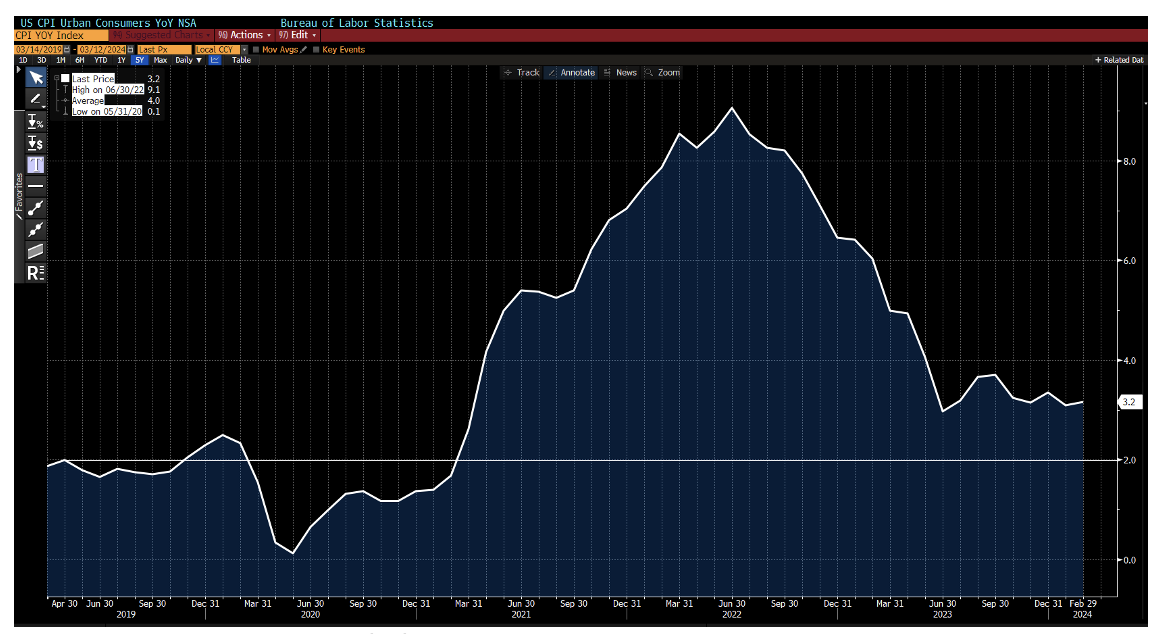Expand the Daily frequency dropdown
Screen dimensions: 1162x634
click(188, 60)
